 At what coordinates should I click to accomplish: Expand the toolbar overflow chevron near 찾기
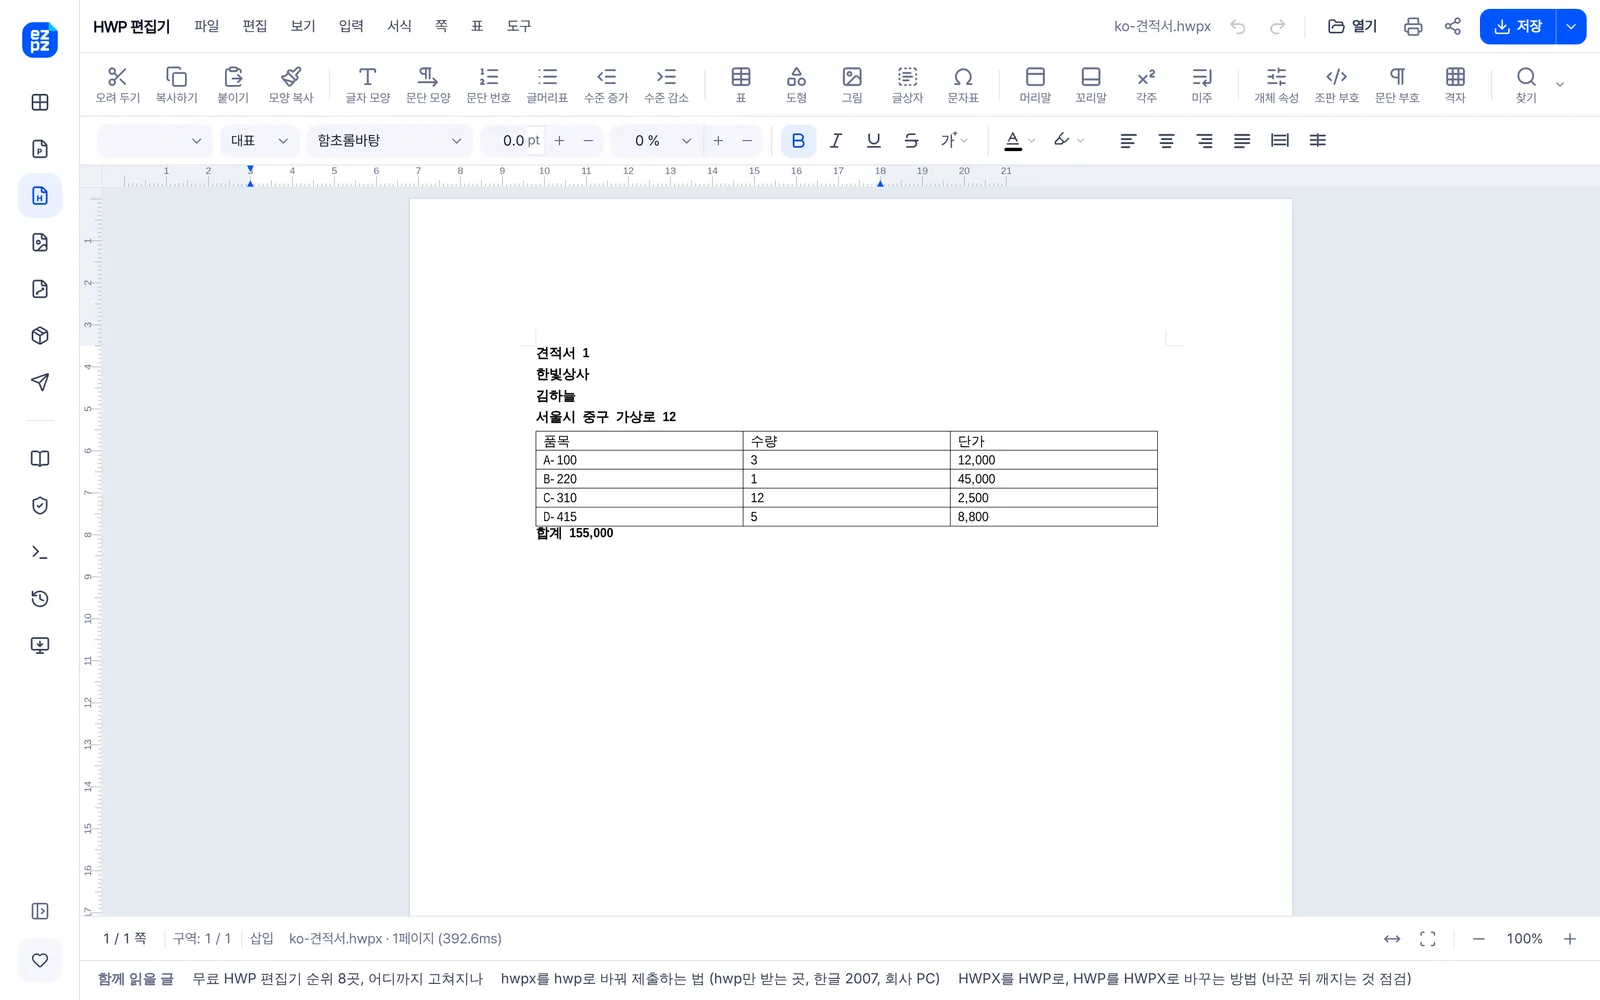tap(1560, 84)
